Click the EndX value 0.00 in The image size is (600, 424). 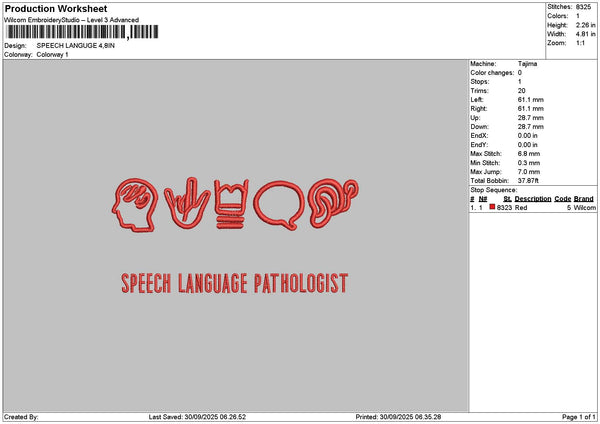click(527, 136)
